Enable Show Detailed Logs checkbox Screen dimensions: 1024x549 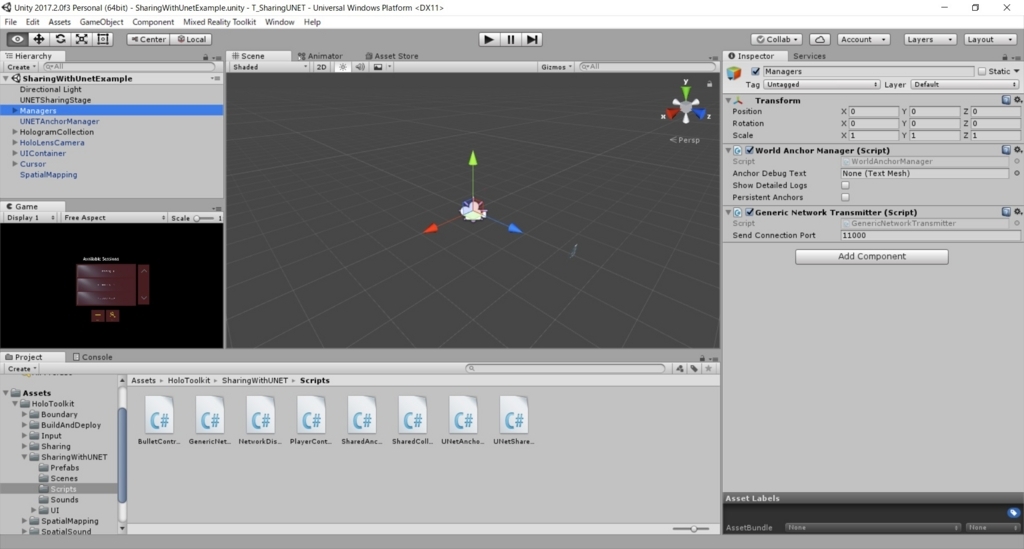pyautogui.click(x=845, y=185)
